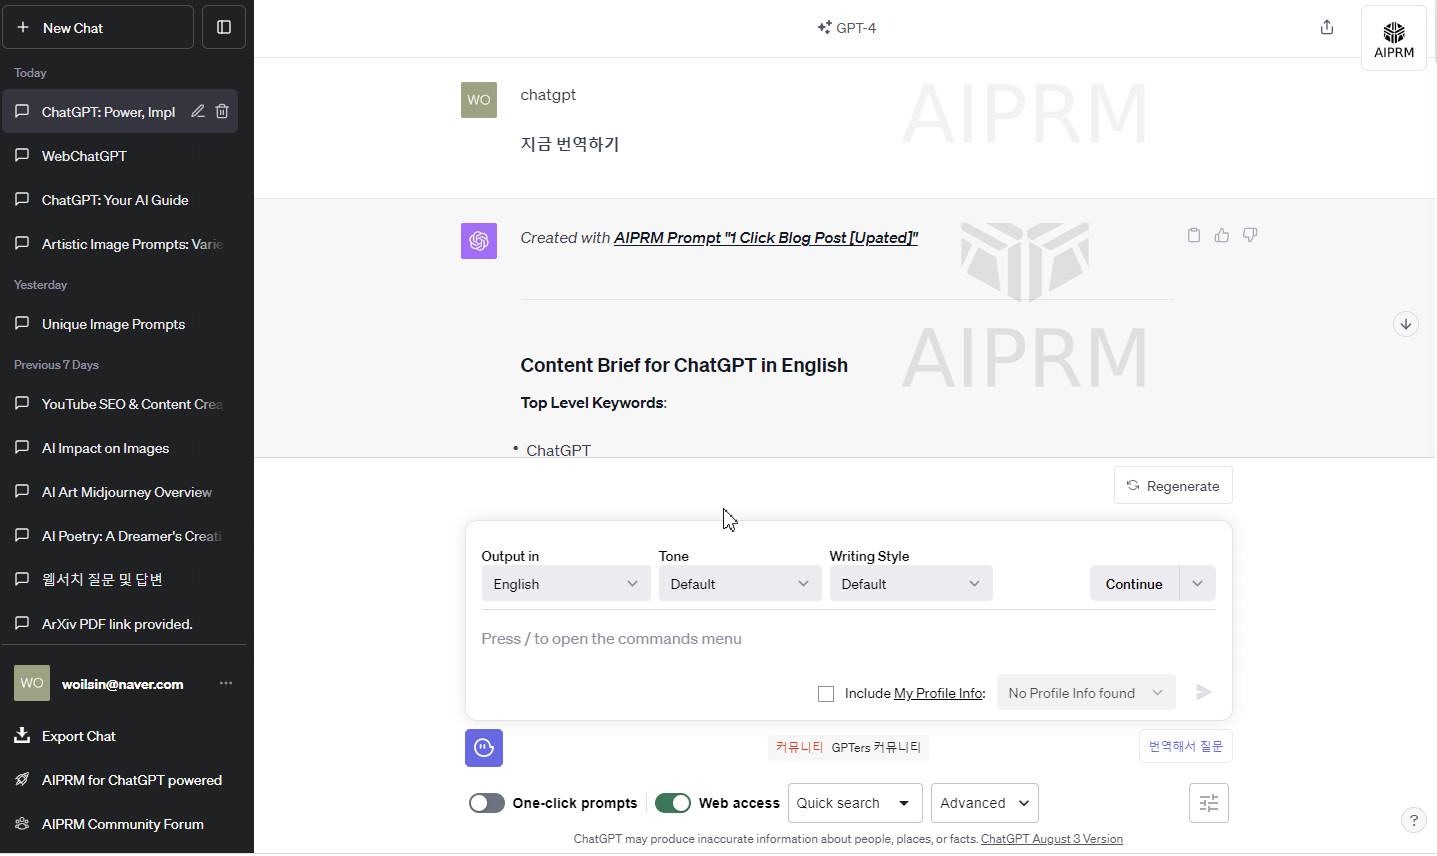The width and height of the screenshot is (1437, 856).
Task: Click the rocket icon for AIPRM powered
Action: pyautogui.click(x=22, y=780)
